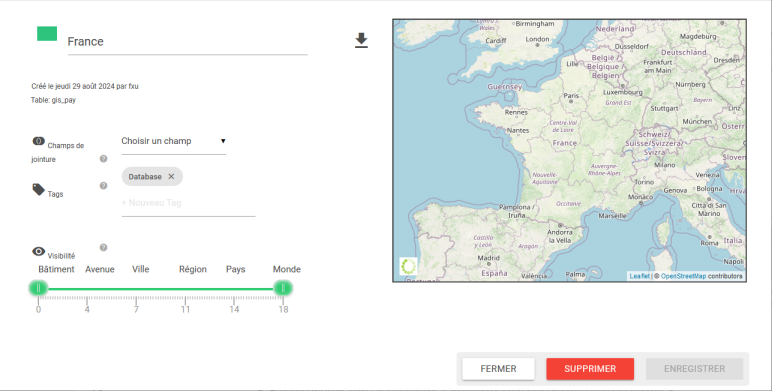Open the OpenStreetMap attribution link

[683, 276]
